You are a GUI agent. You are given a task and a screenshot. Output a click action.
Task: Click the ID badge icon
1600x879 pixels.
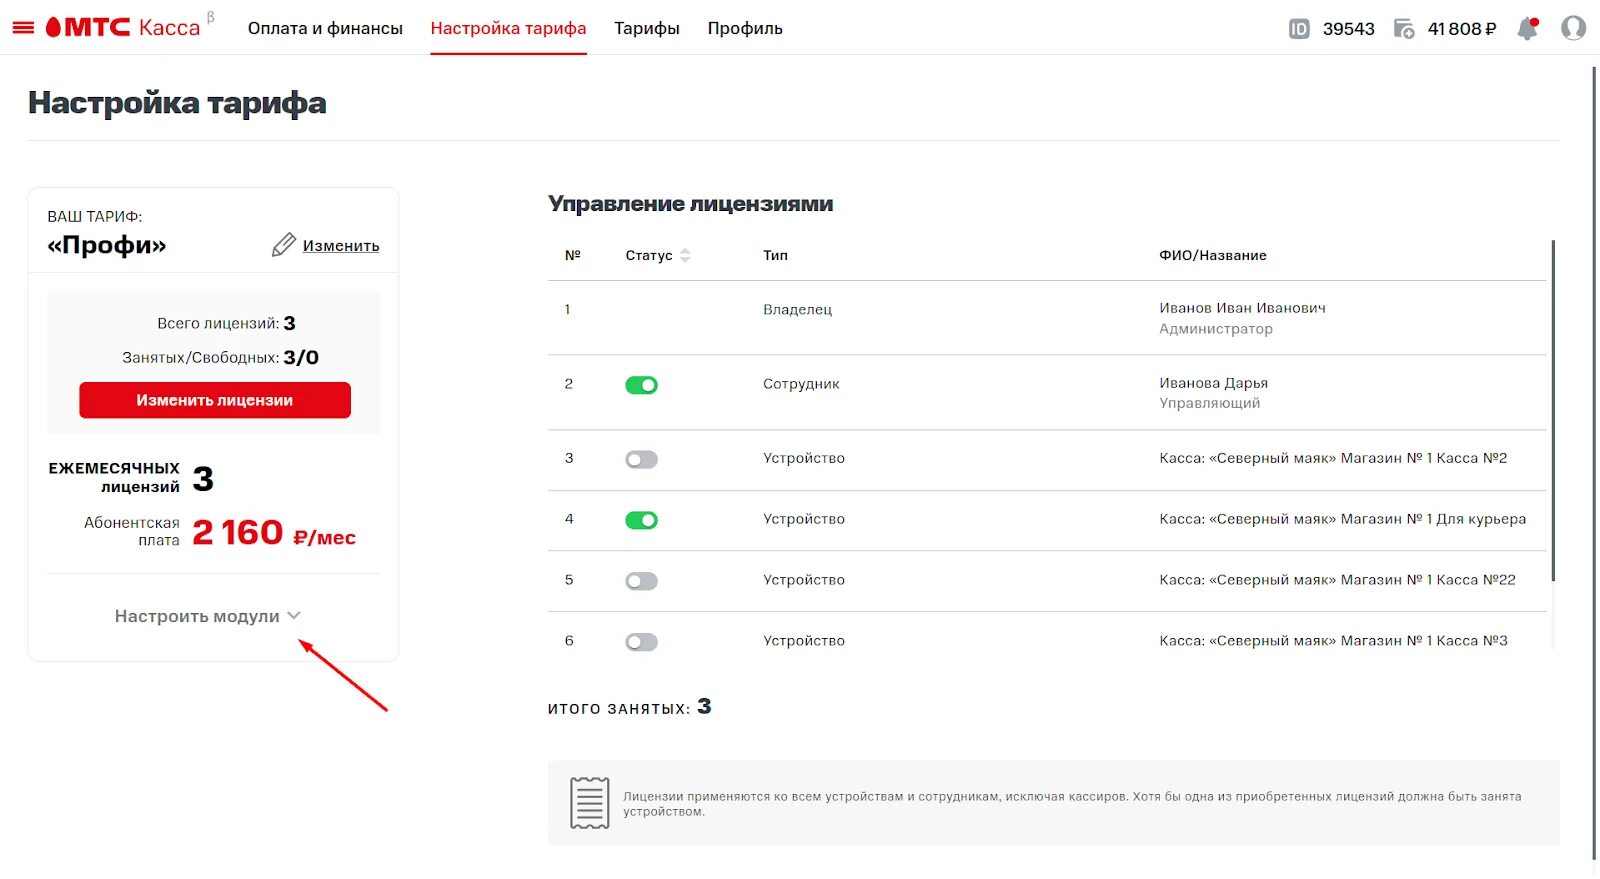1299,29
